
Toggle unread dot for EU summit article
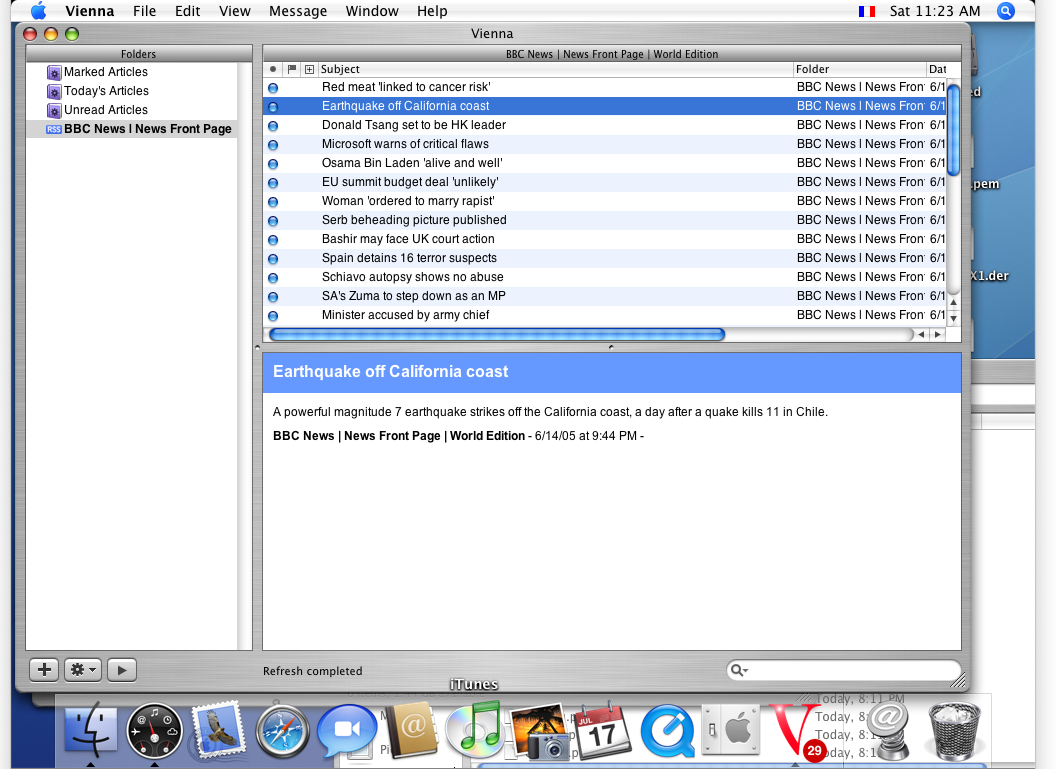point(273,182)
